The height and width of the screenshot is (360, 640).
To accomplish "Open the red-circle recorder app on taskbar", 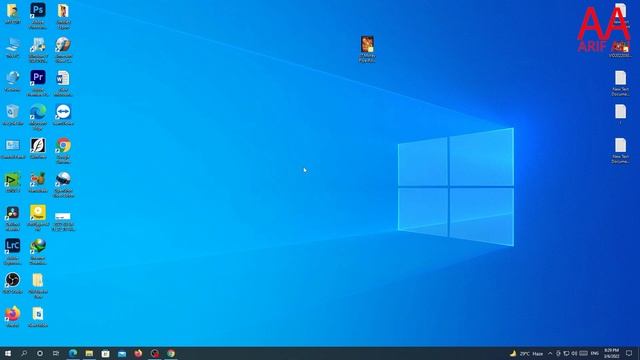I will pos(155,353).
